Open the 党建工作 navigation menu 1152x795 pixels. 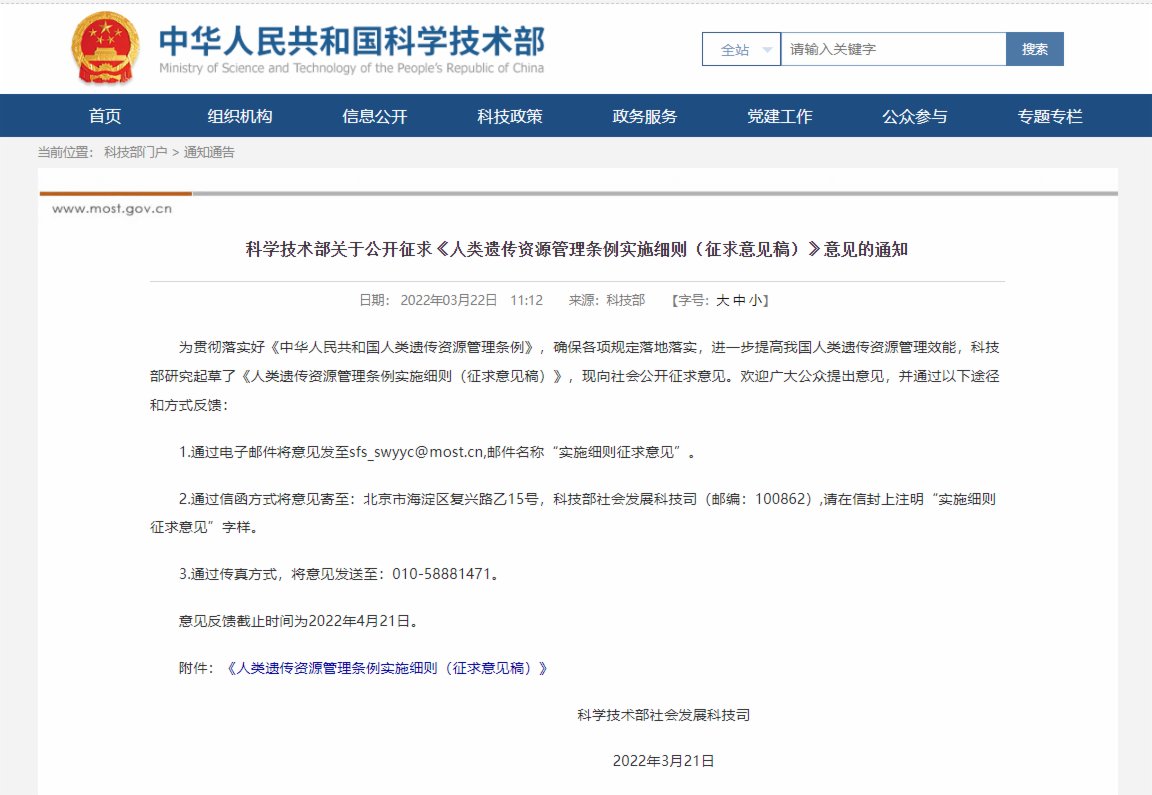pyautogui.click(x=779, y=116)
